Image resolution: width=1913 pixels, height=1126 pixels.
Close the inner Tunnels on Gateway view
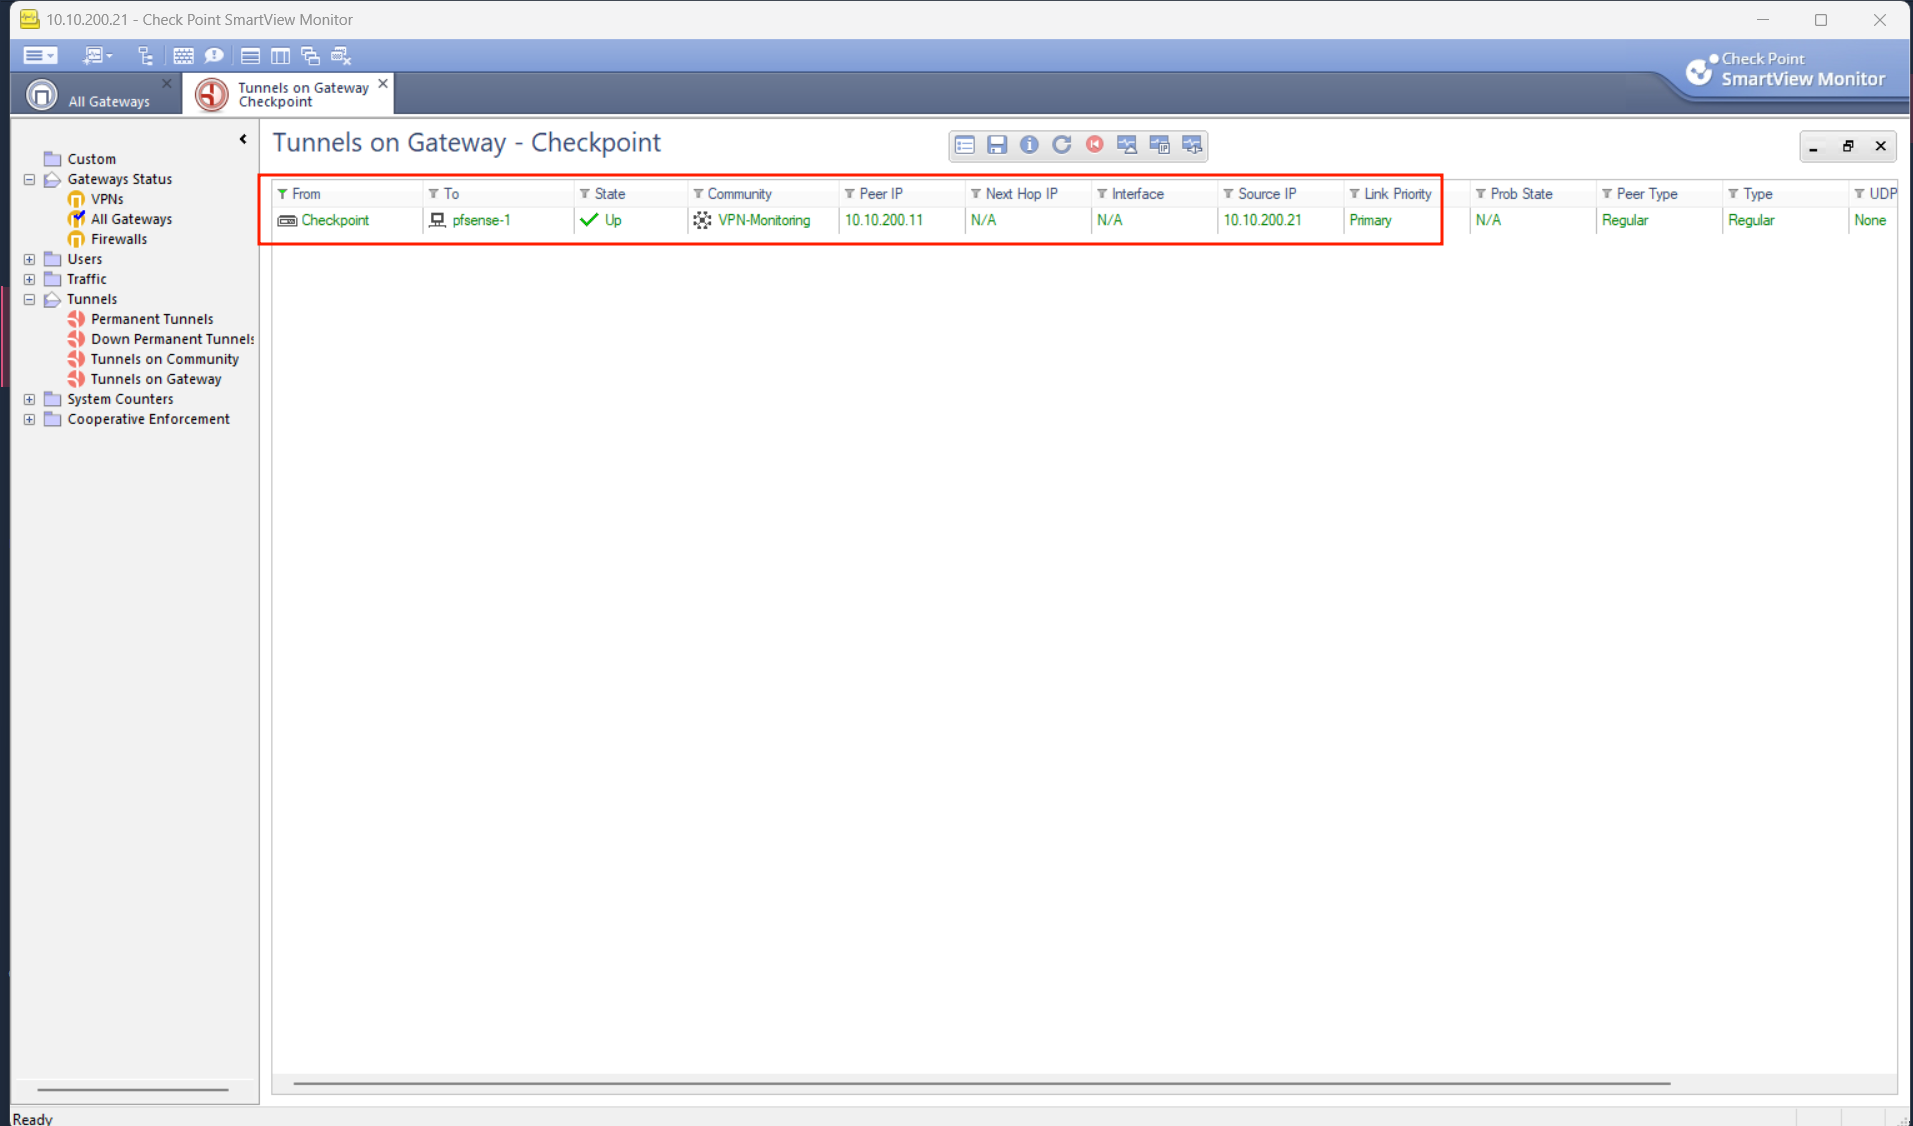(1881, 147)
